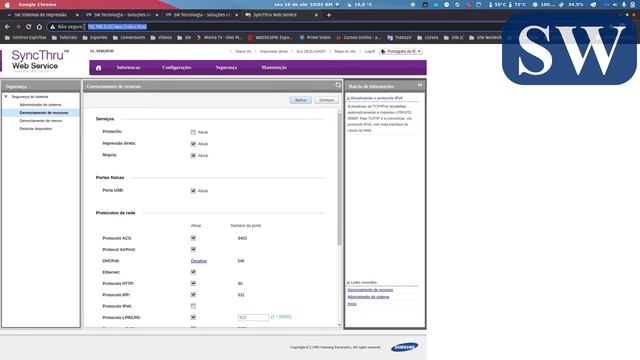Viewport: 640px width, 360px height.
Task: Open the Segurança menu
Action: (227, 67)
